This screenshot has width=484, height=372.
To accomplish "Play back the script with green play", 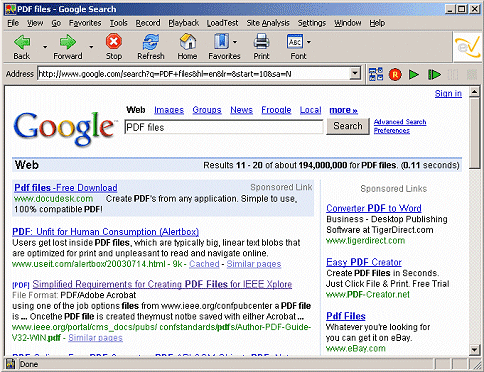I will [414, 74].
